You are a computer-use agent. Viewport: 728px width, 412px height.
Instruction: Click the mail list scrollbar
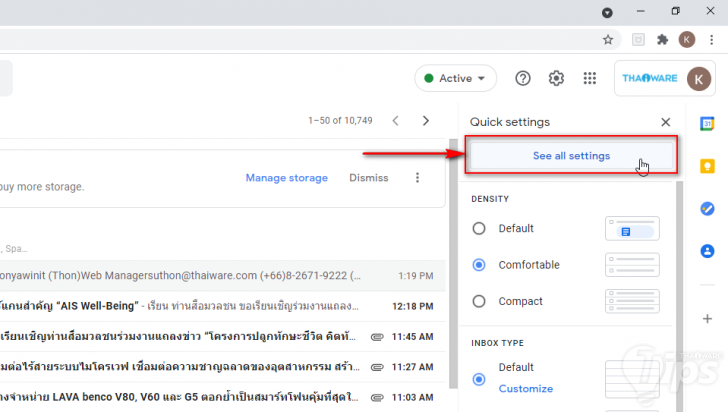coord(453,263)
